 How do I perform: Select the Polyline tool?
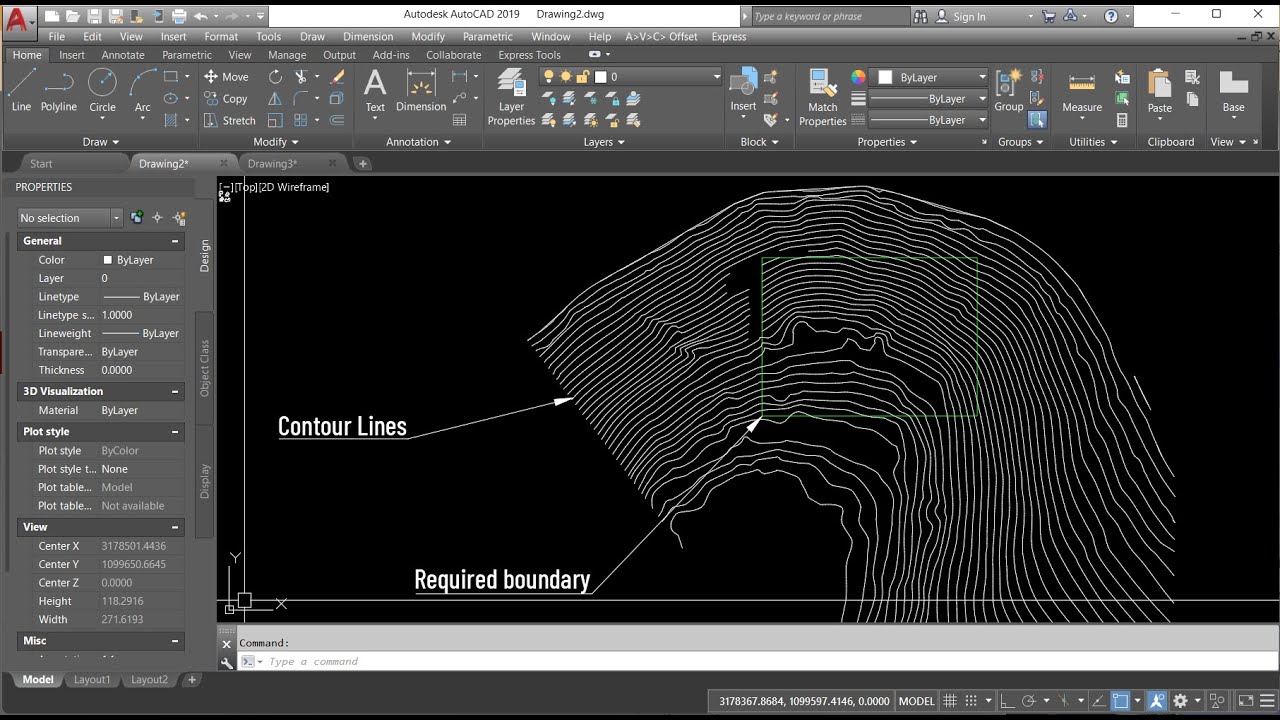coord(59,90)
